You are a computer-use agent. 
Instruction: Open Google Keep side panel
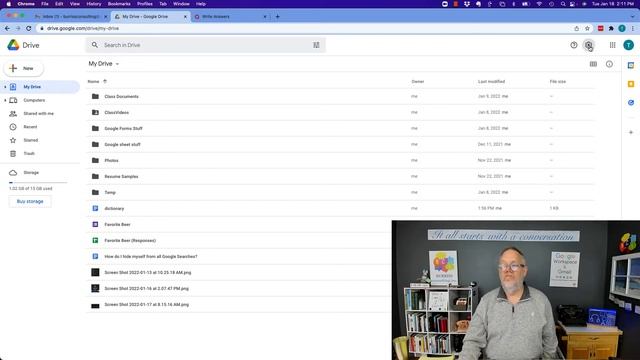[x=631, y=84]
